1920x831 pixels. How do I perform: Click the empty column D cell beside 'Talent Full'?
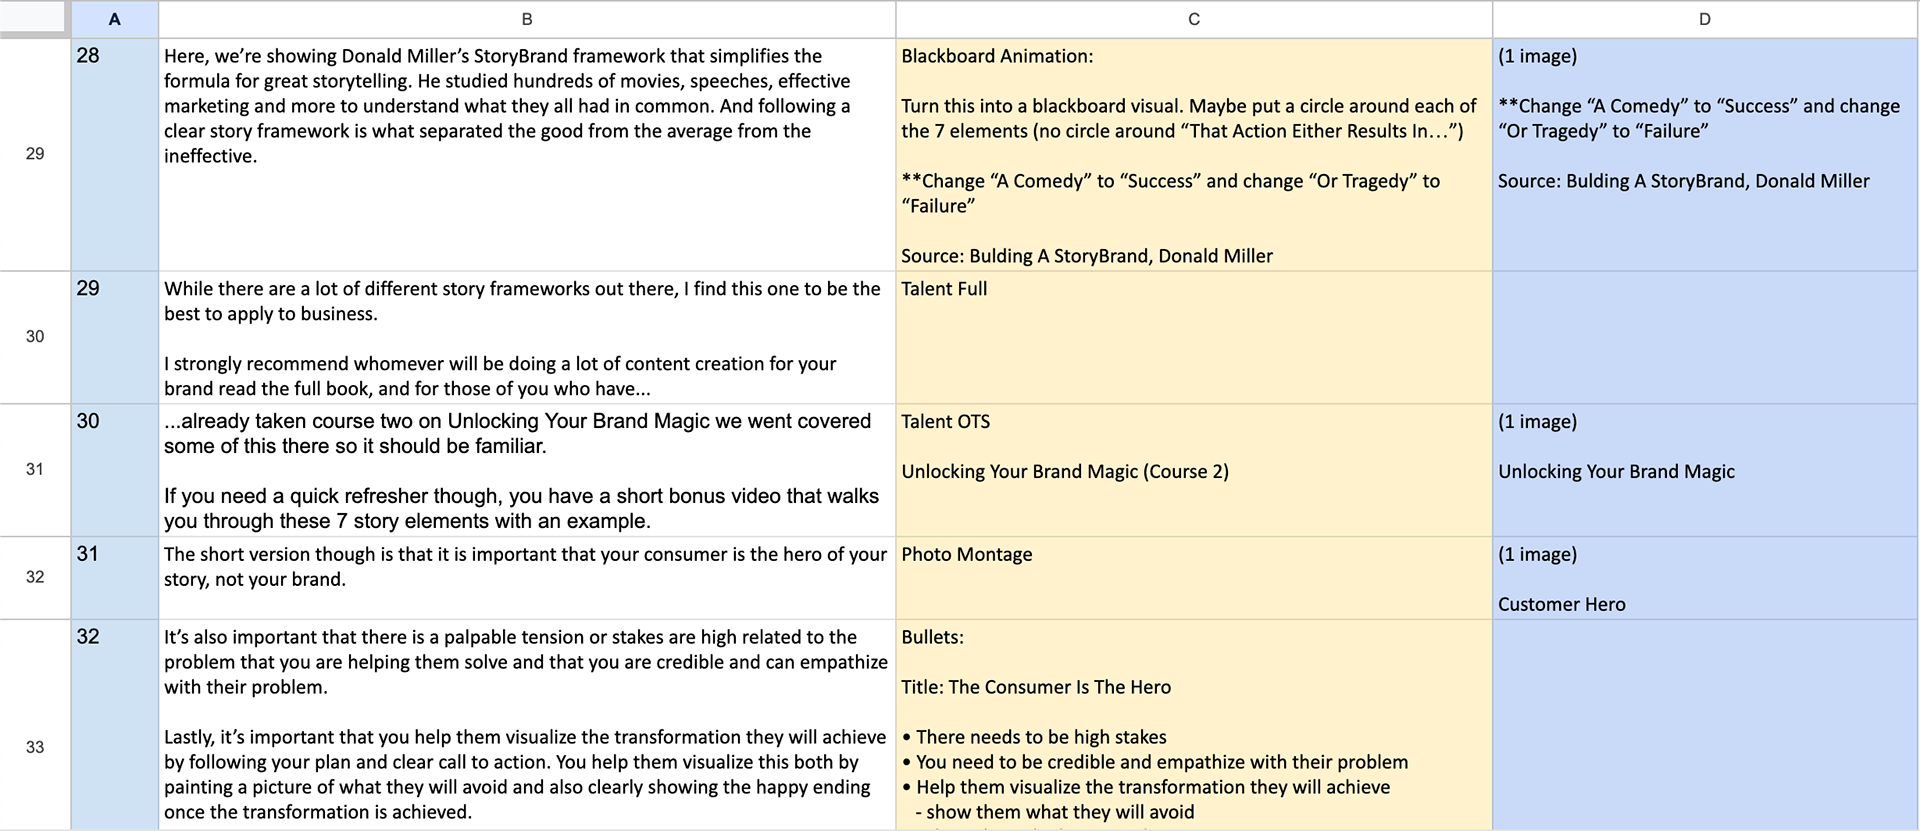tap(1706, 337)
